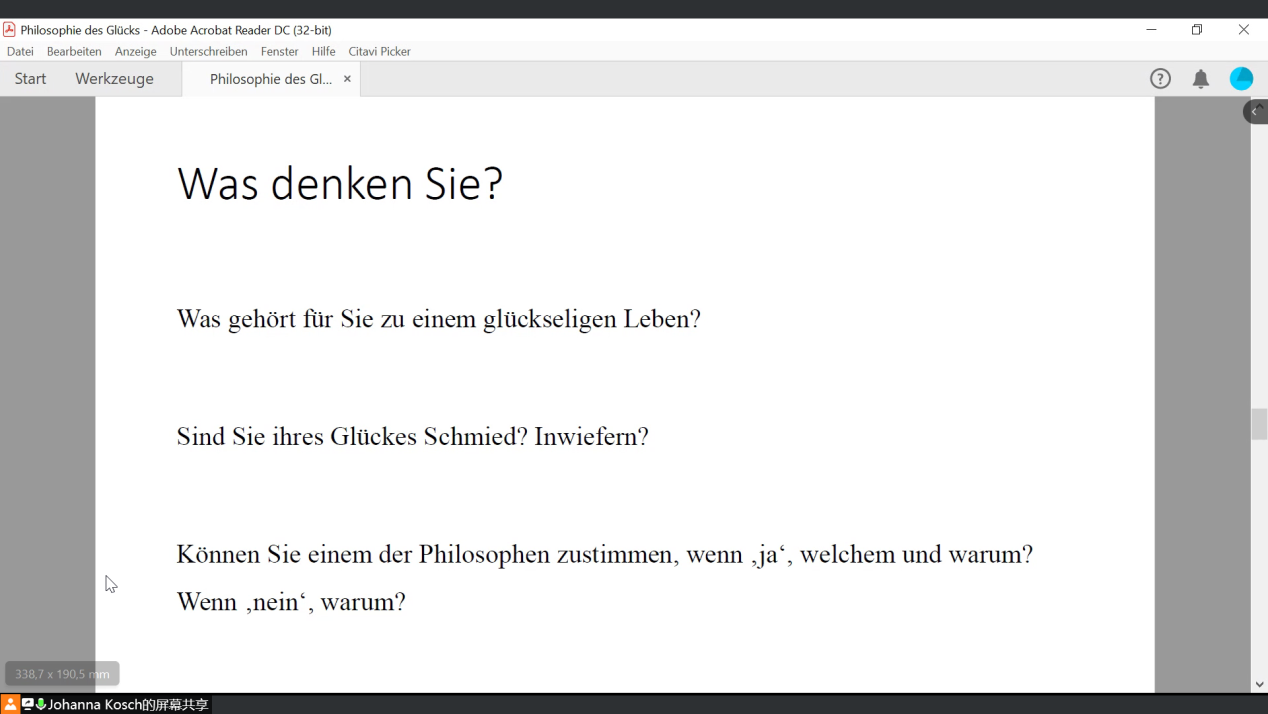Open notifications via the bell icon
This screenshot has height=714, width=1268.
click(x=1201, y=79)
